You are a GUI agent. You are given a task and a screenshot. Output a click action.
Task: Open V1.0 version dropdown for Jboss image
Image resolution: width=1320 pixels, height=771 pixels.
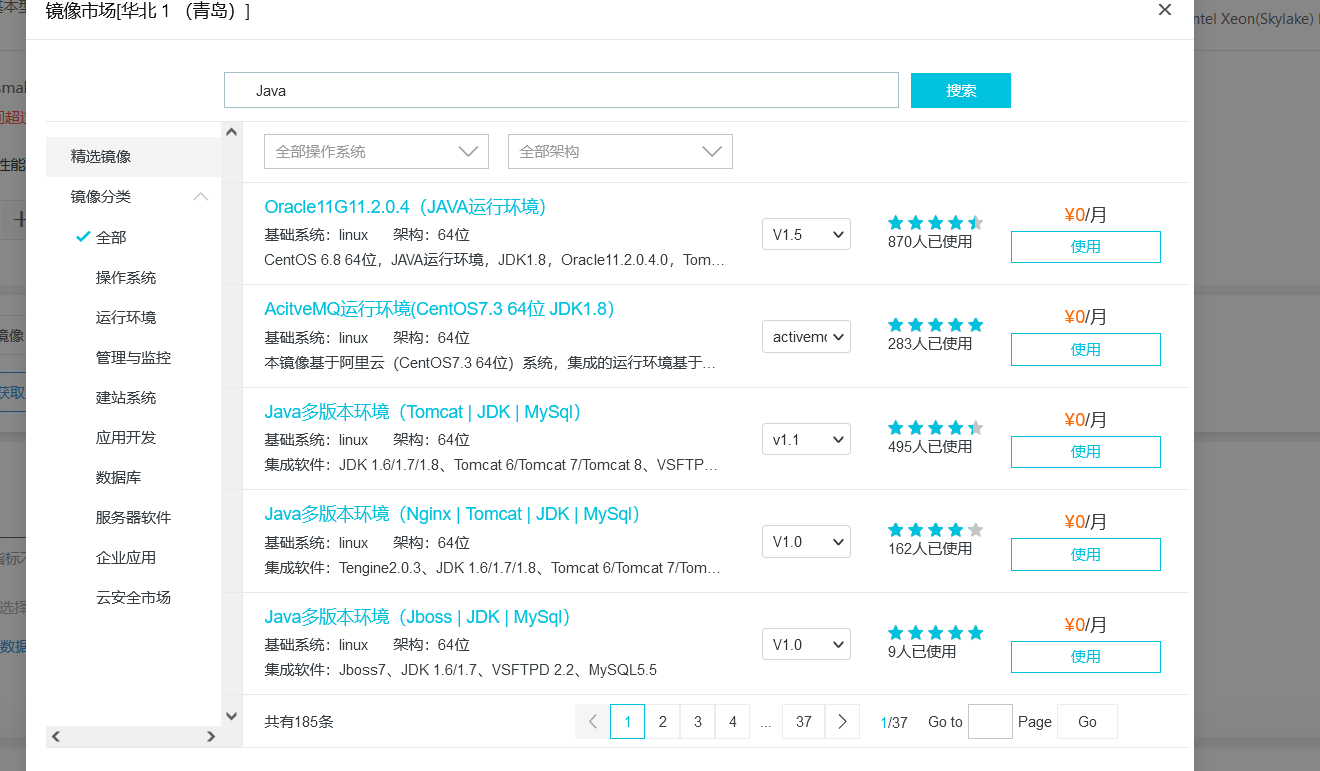(x=806, y=644)
